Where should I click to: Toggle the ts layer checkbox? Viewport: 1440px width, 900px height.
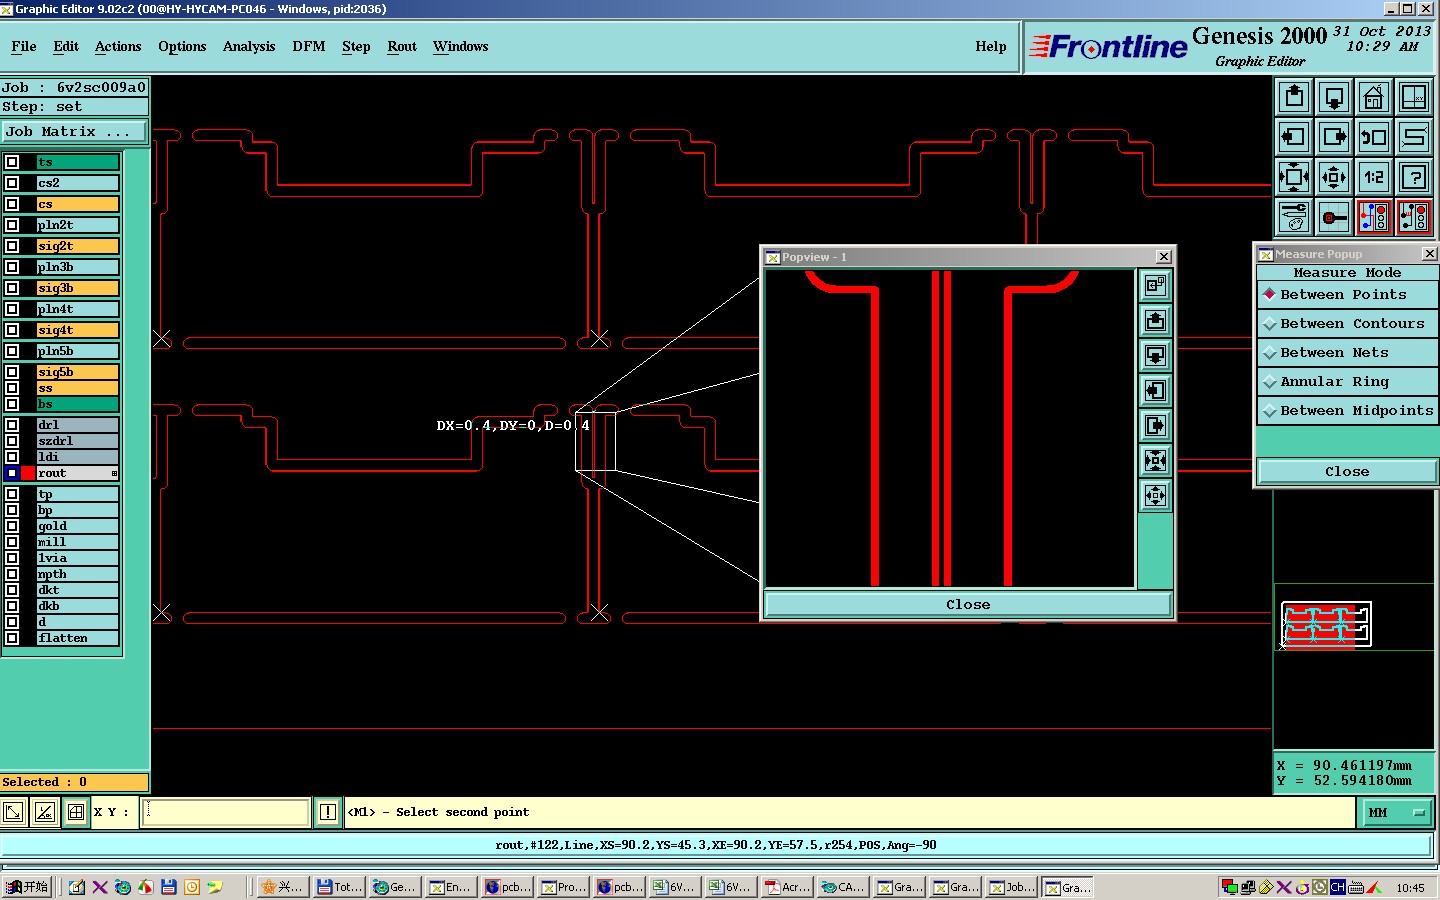tap(12, 162)
